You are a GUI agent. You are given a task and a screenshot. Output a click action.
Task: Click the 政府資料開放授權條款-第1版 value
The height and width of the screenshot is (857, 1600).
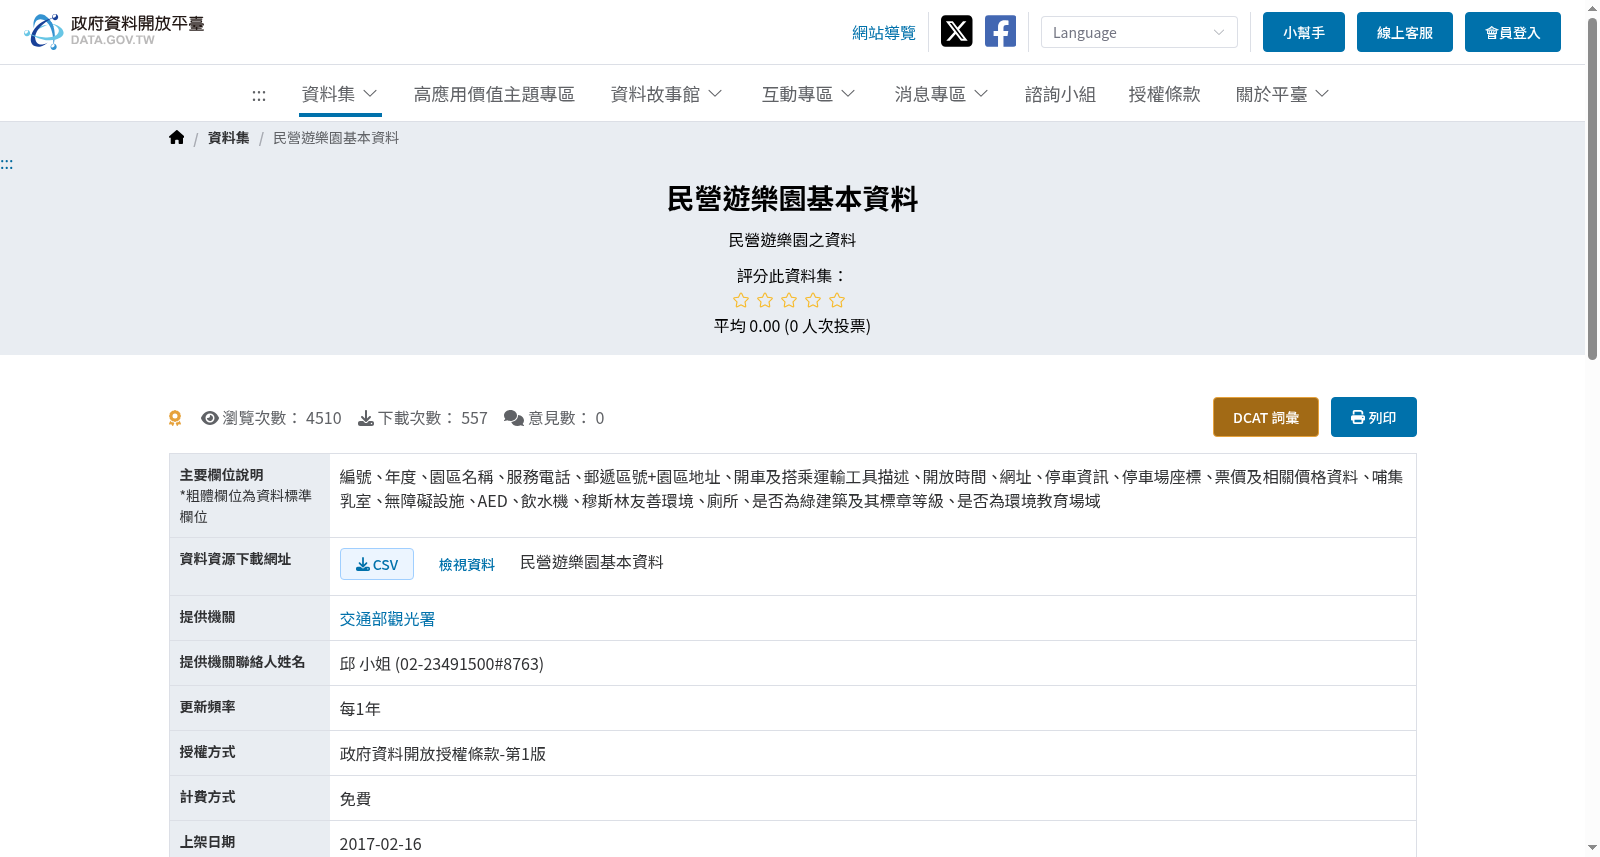(443, 754)
